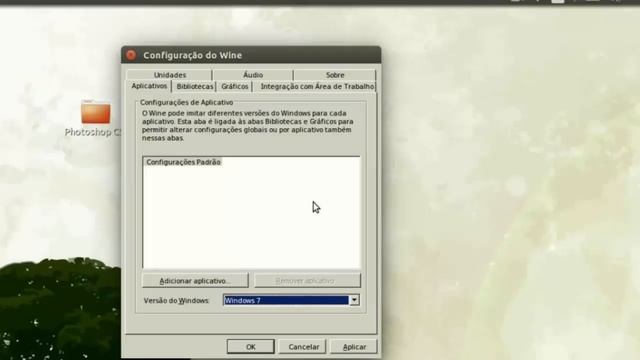The height and width of the screenshot is (360, 640).
Task: Open the Sobre tab
Action: coord(335,75)
